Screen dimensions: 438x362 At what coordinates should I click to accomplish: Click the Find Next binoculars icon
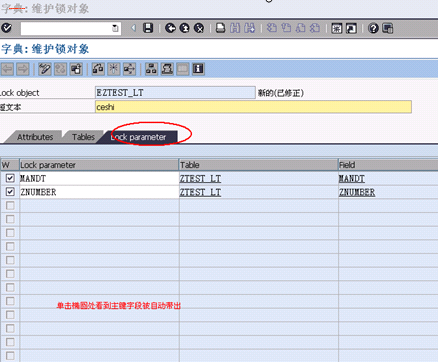point(249,28)
